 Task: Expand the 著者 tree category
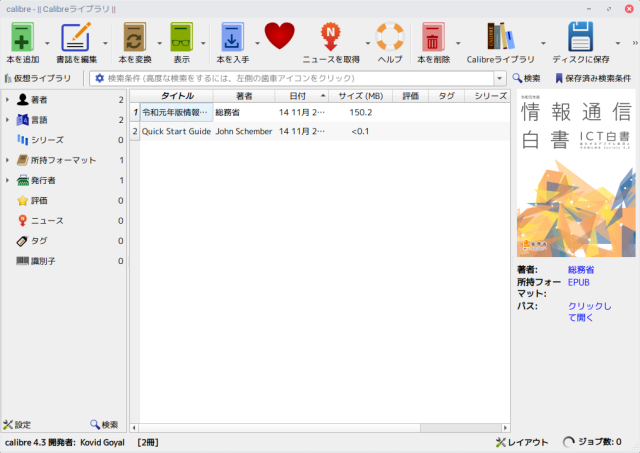(x=8, y=100)
